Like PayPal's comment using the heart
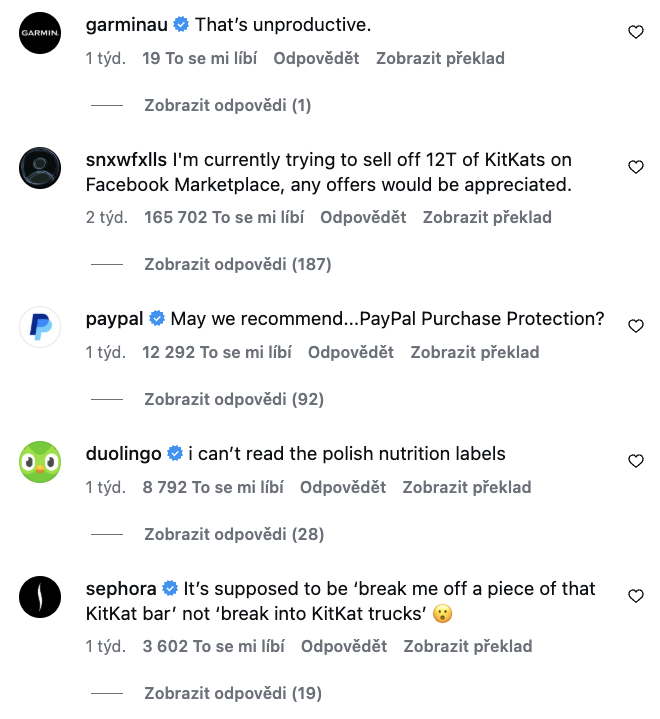This screenshot has height=719, width=660. [x=635, y=326]
